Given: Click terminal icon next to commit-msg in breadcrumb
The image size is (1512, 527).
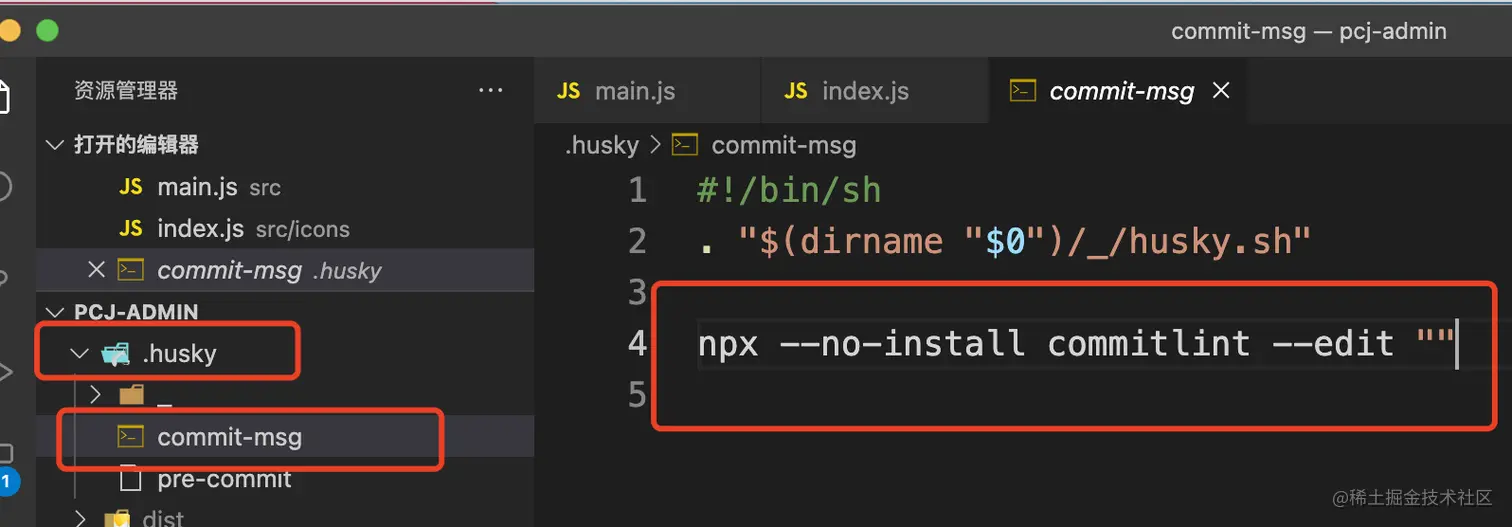Looking at the screenshot, I should tap(685, 146).
